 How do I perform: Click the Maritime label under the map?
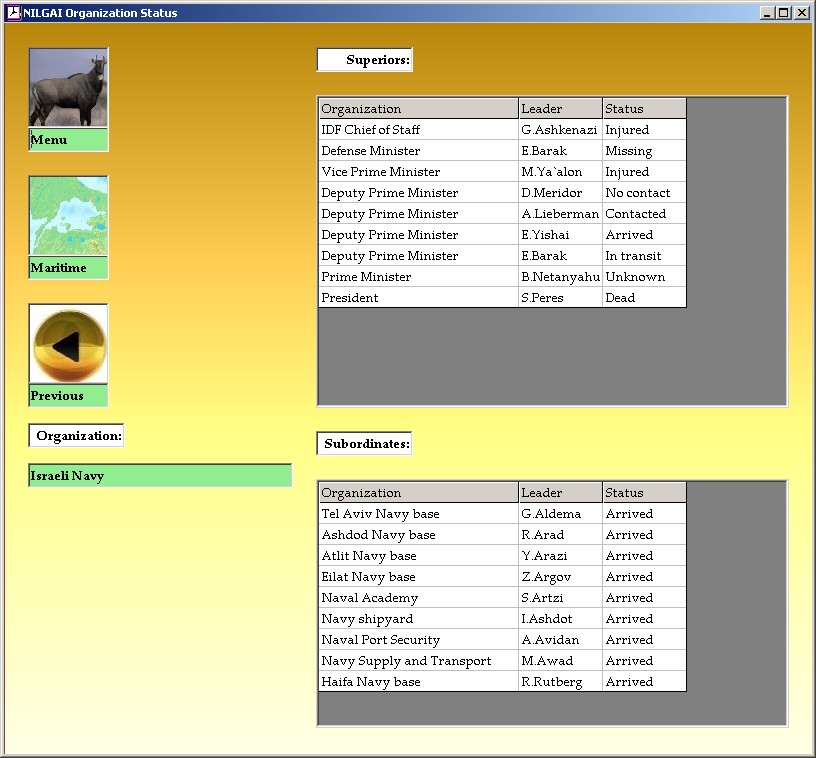pos(68,268)
